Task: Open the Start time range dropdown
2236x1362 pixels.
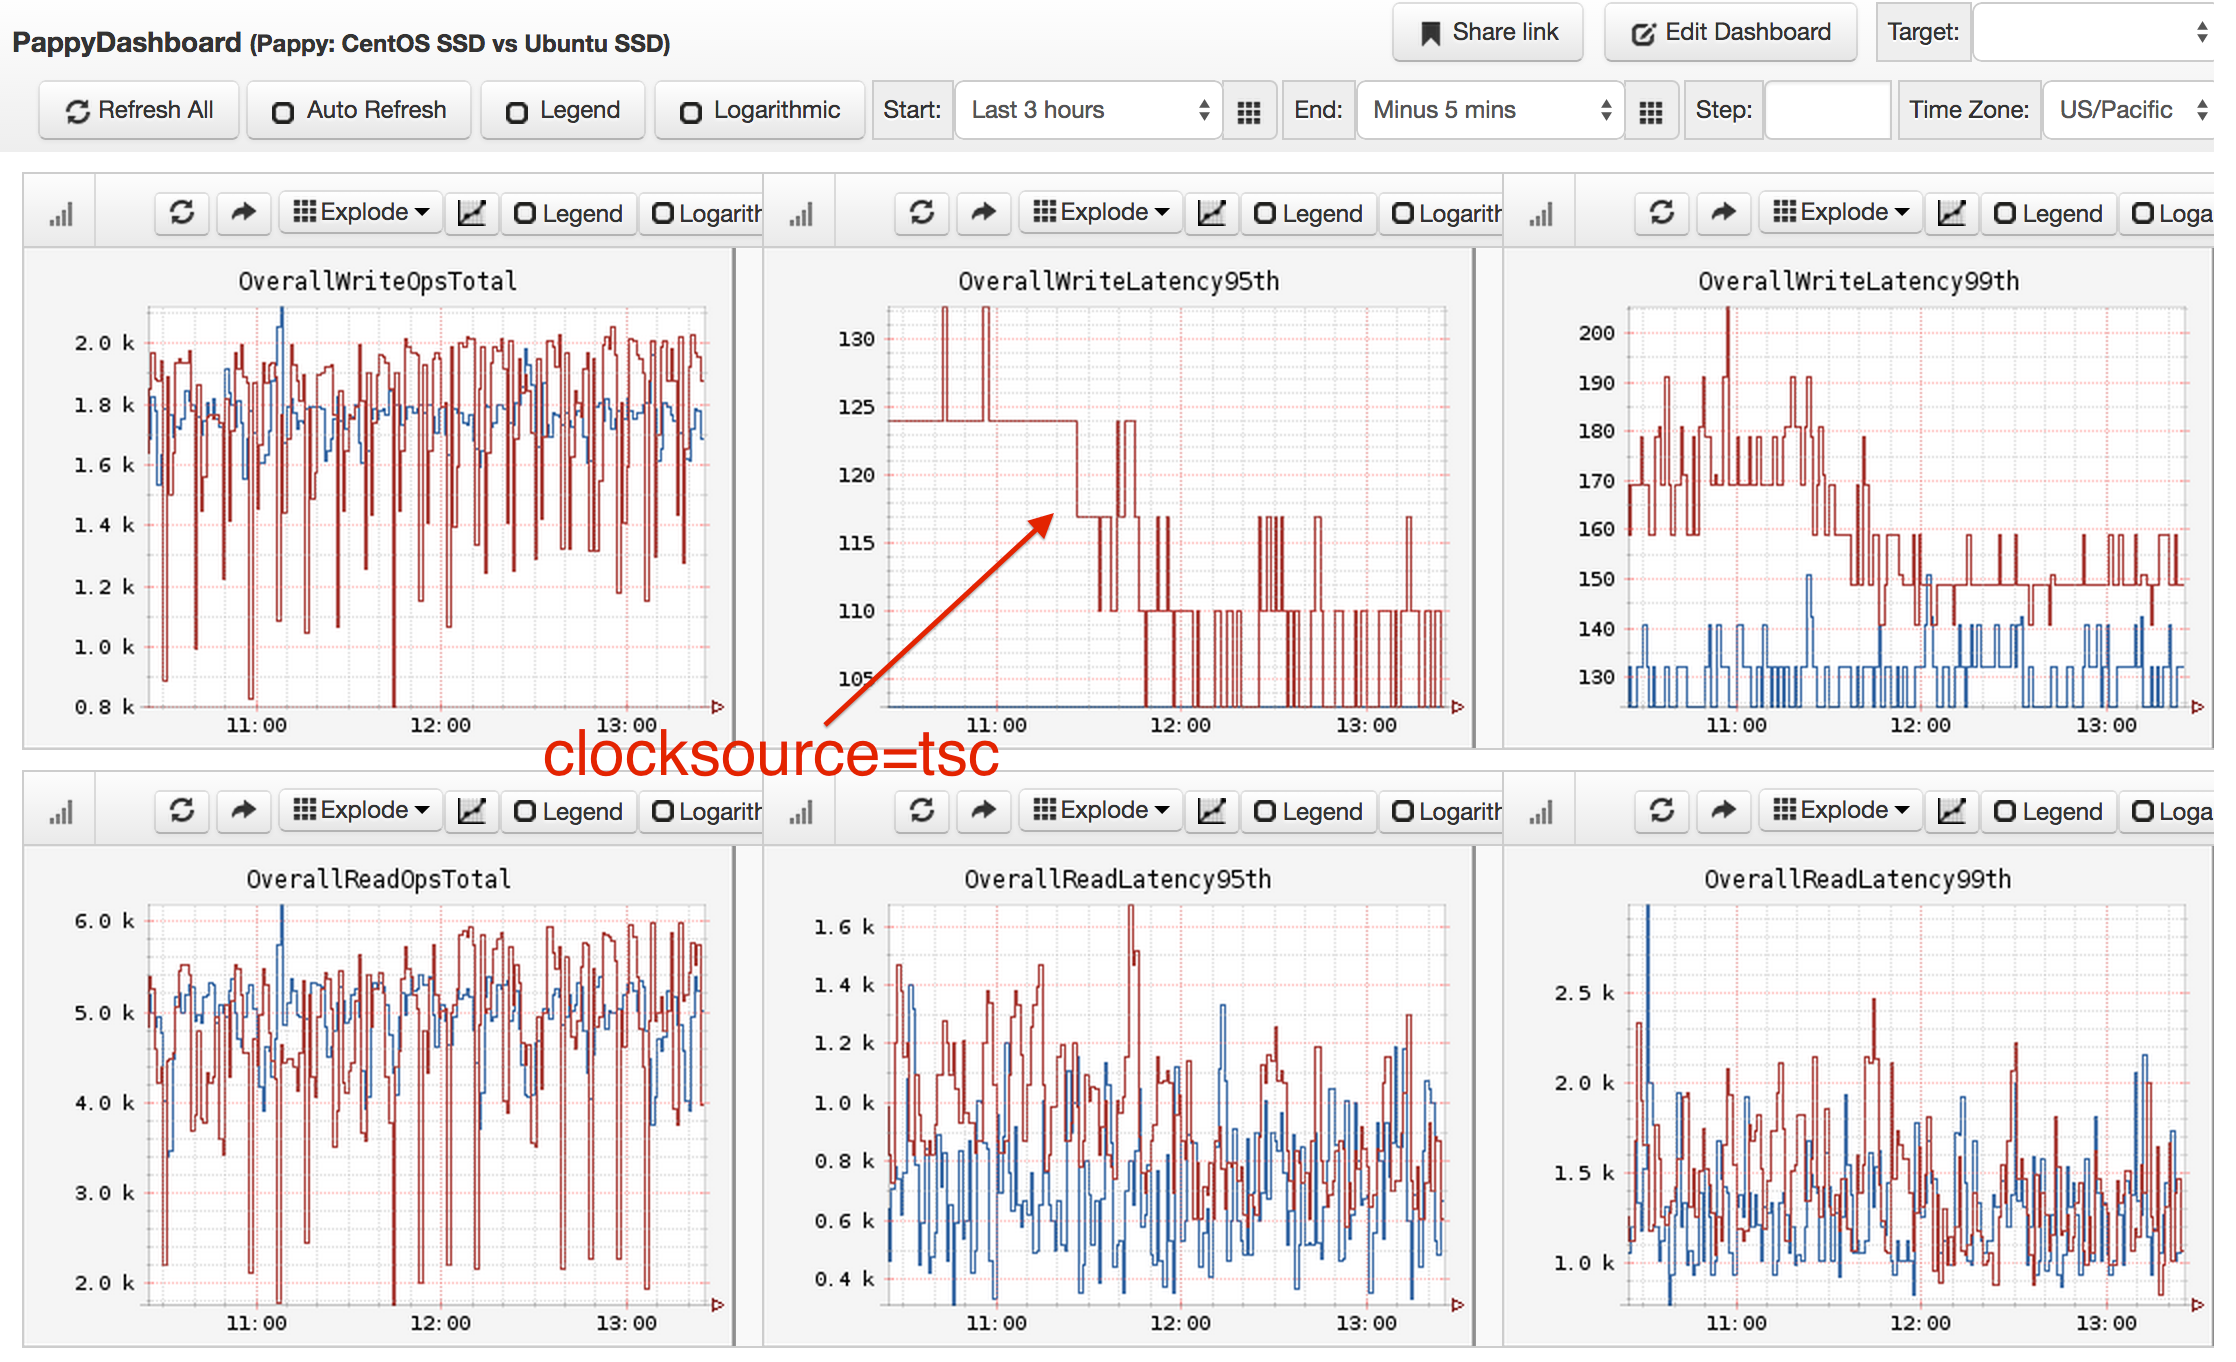Action: point(1088,110)
